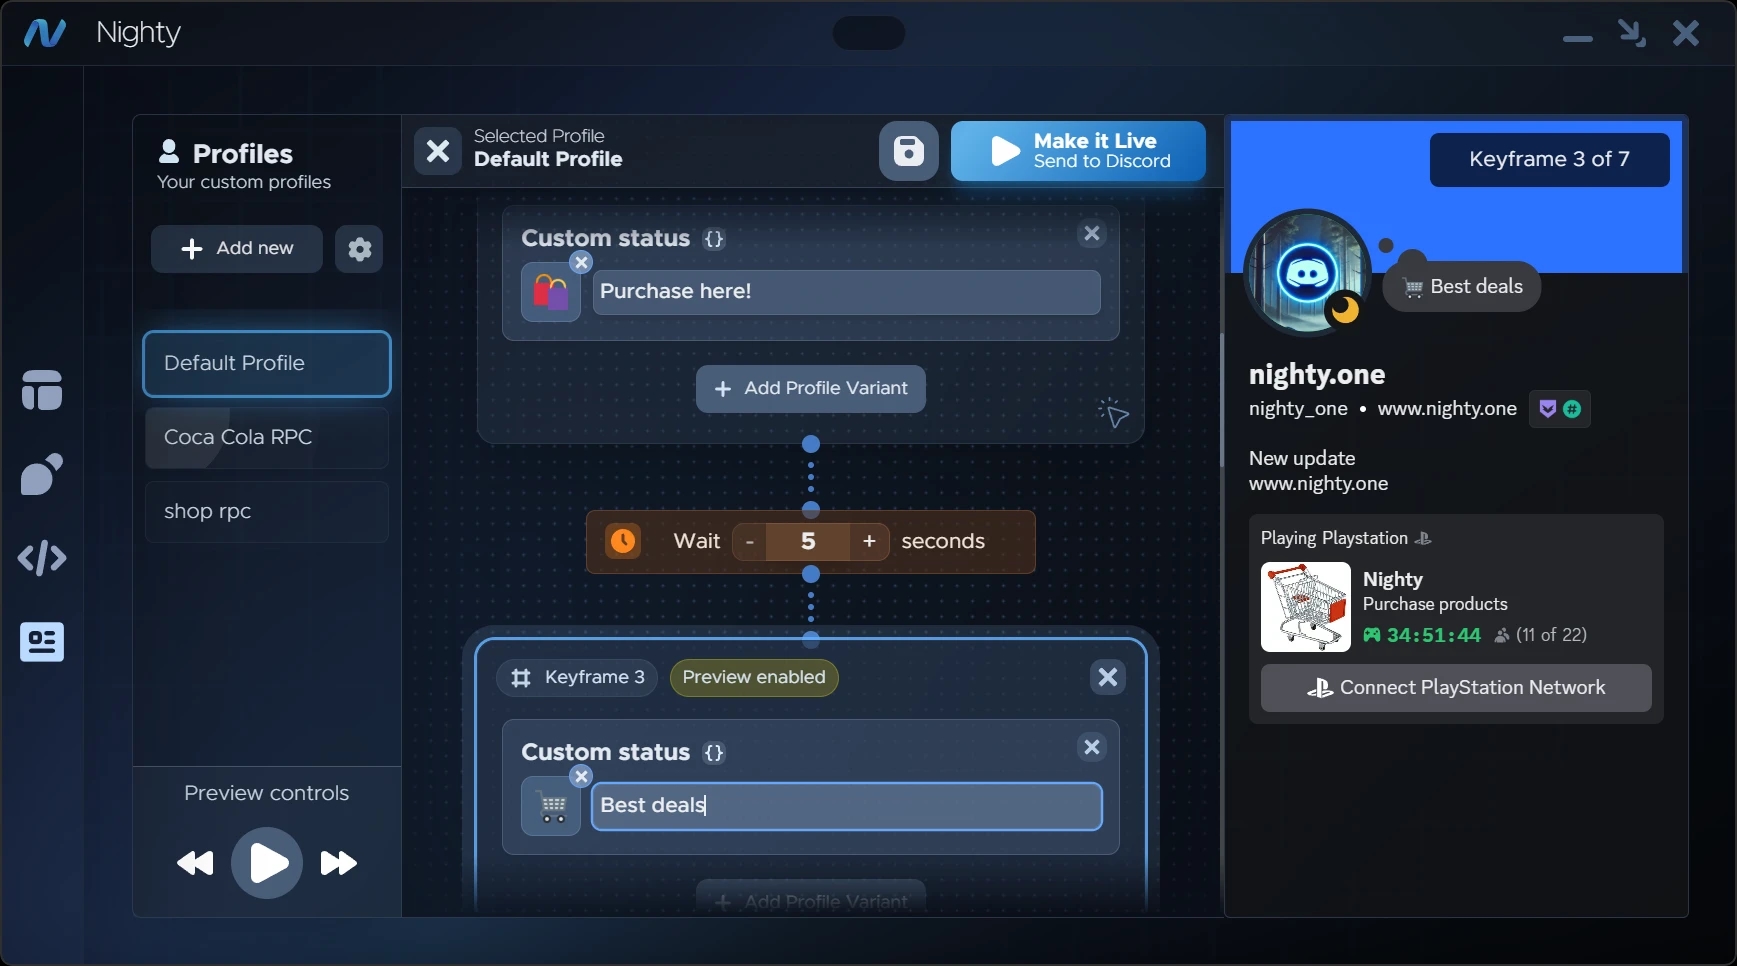
Task: Toggle the Preview enabled badge
Action: pos(754,678)
